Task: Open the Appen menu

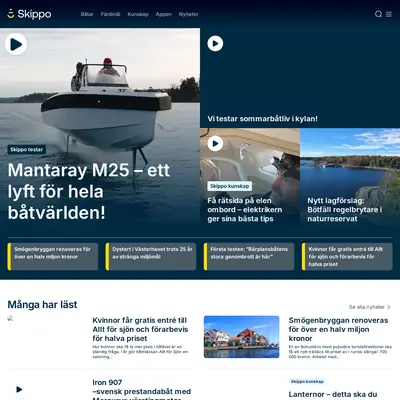Action: tap(164, 14)
